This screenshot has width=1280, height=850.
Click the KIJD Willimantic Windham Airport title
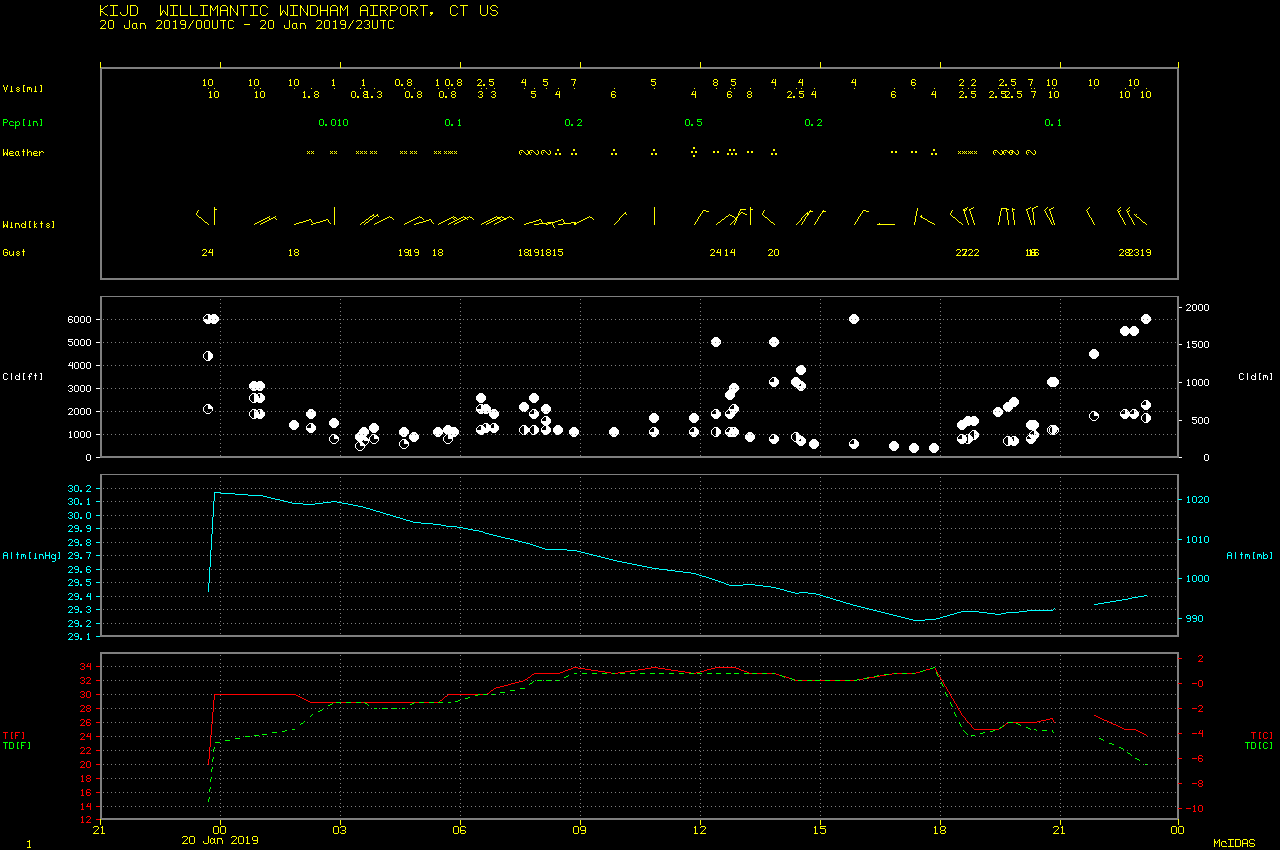pyautogui.click(x=299, y=11)
